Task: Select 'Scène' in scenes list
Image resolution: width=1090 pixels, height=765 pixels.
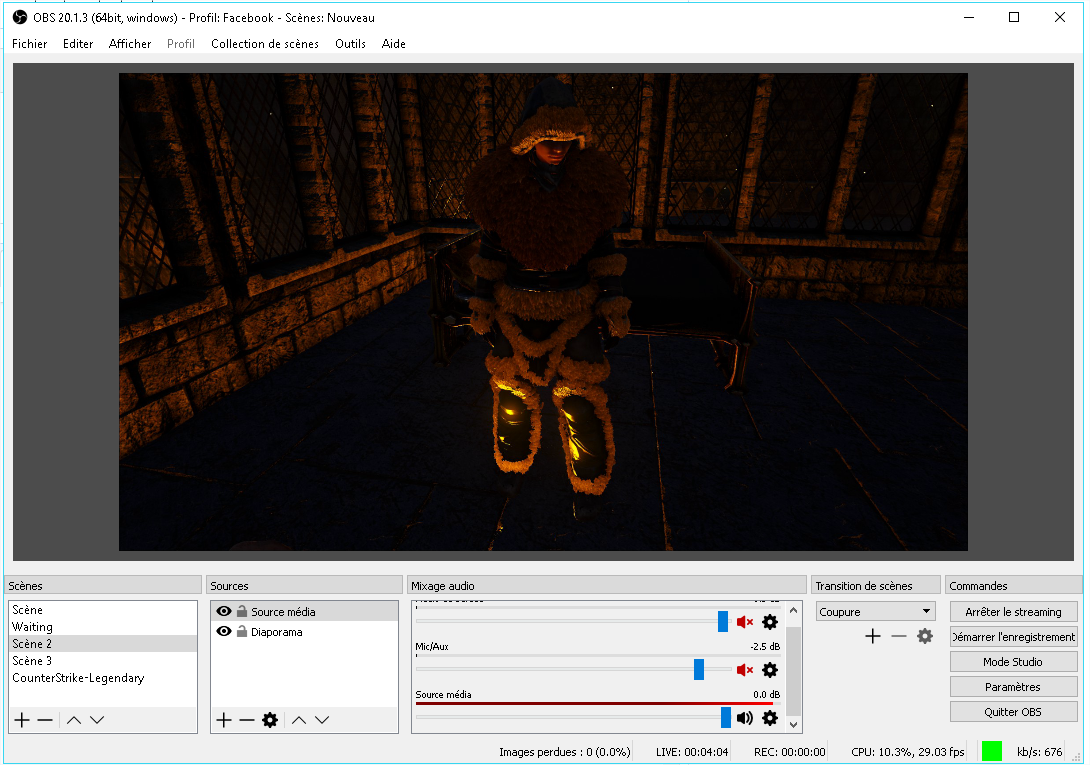Action: tap(103, 610)
